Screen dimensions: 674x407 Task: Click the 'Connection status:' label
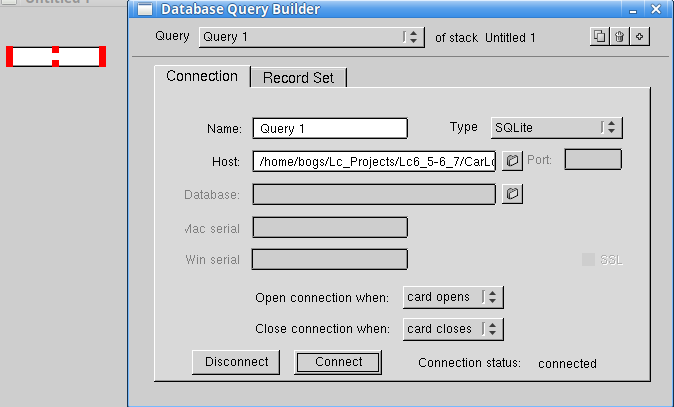(469, 363)
